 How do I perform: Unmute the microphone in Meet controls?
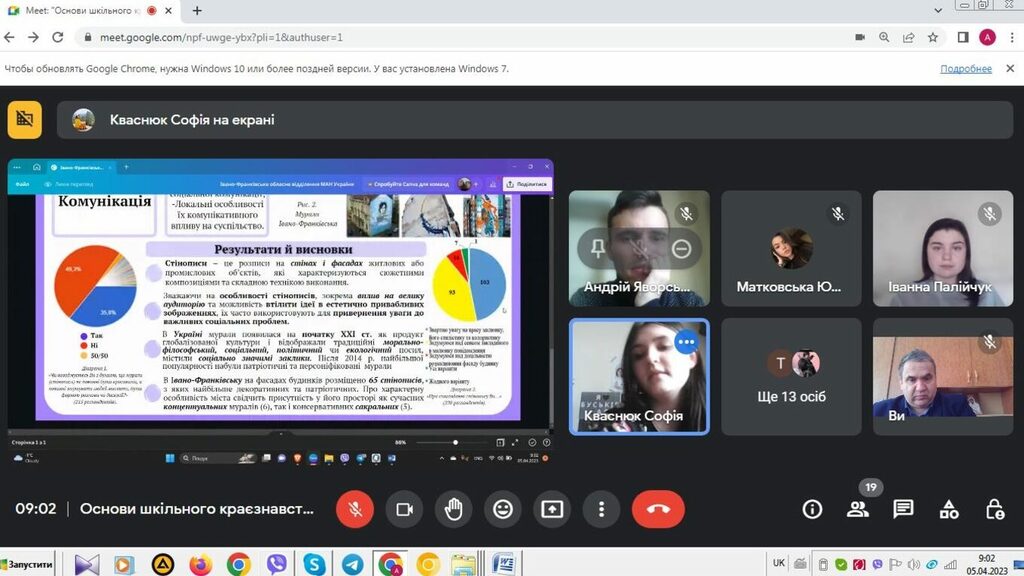click(354, 509)
